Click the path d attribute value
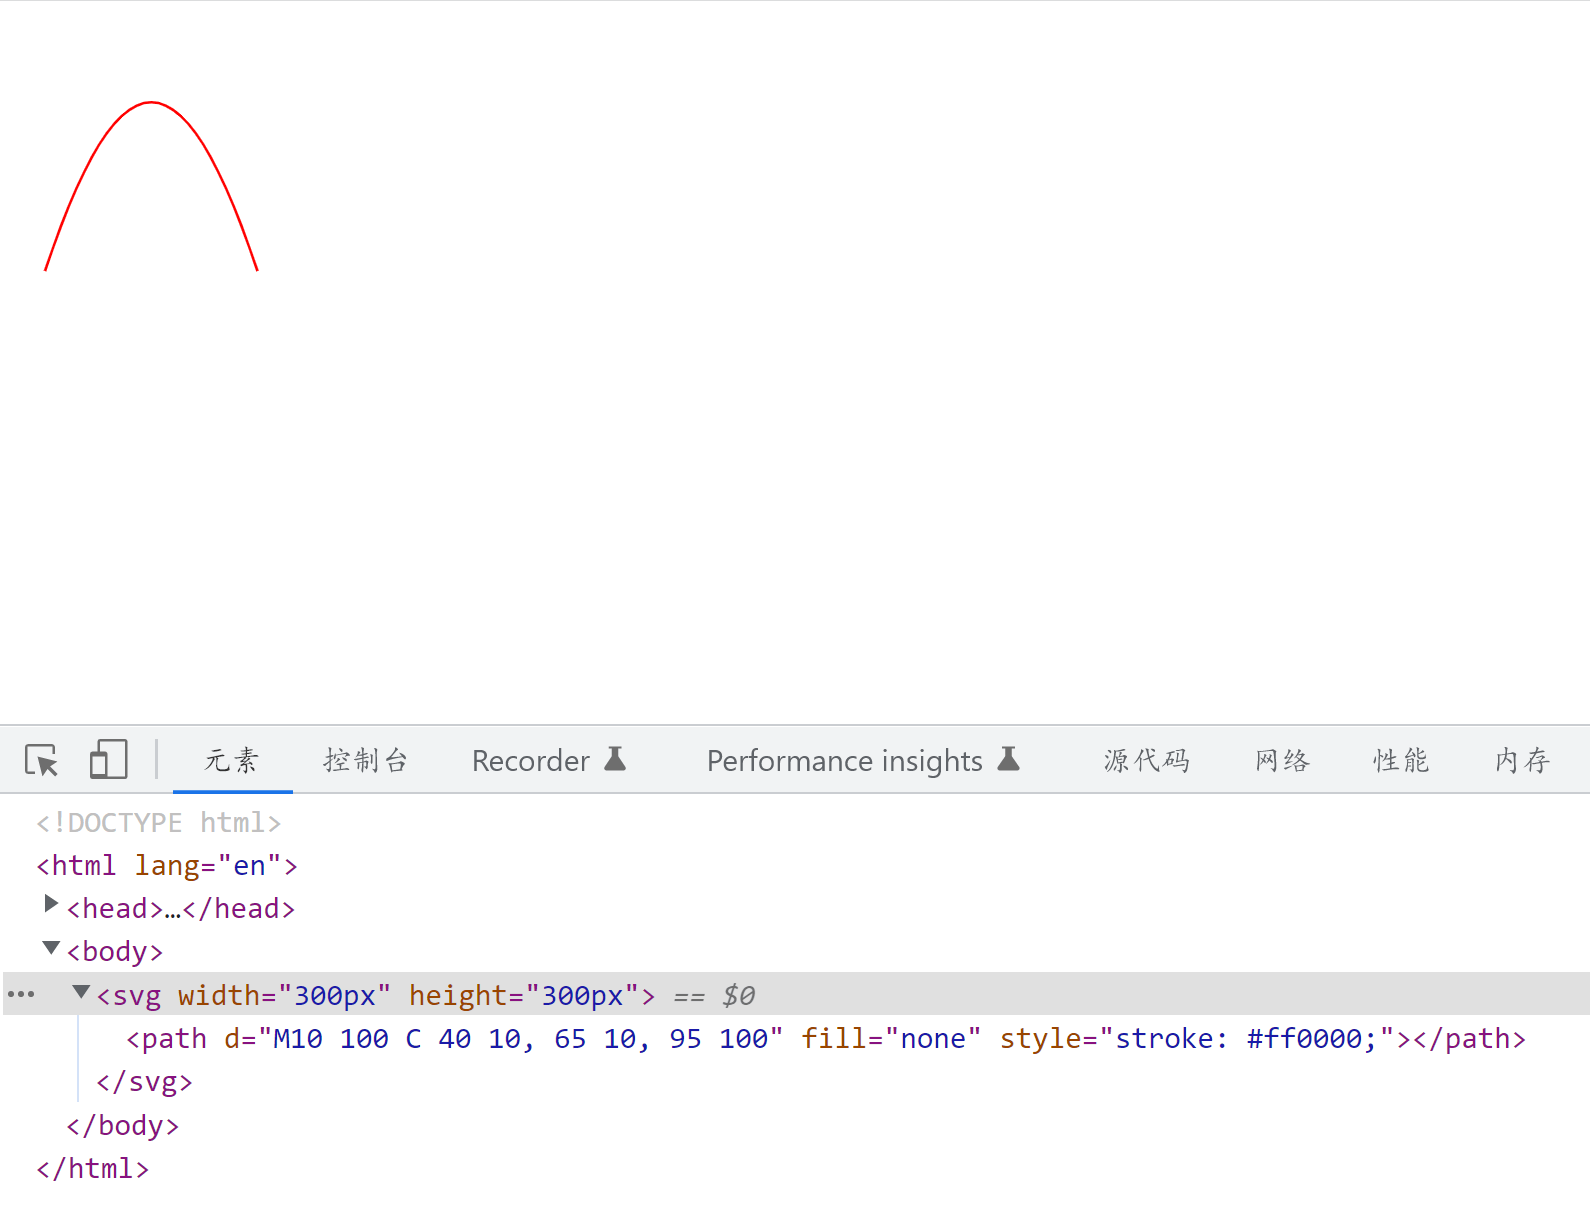 click(x=520, y=1038)
